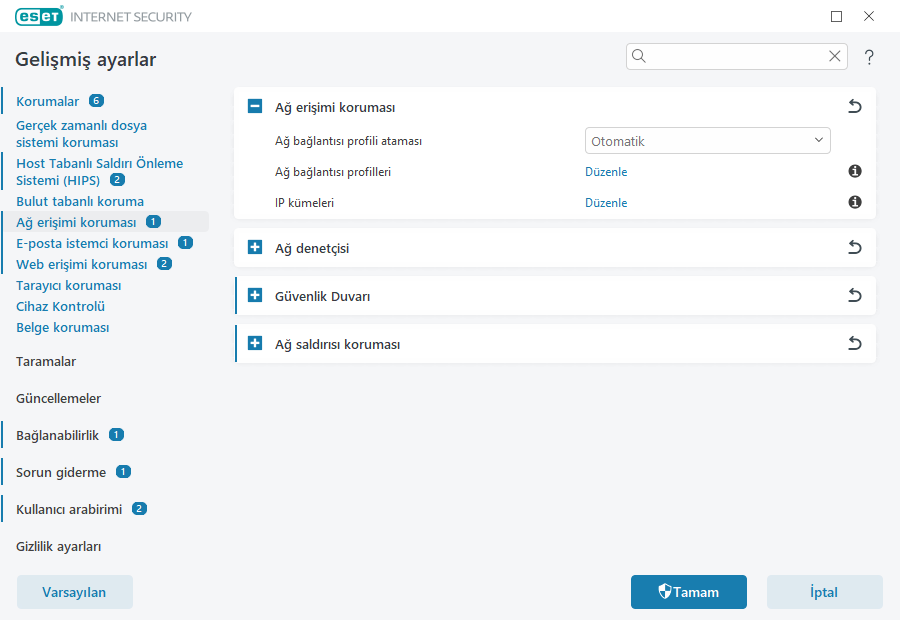The height and width of the screenshot is (620, 900).
Task: Confirm settings with Tamam
Action: (x=689, y=592)
